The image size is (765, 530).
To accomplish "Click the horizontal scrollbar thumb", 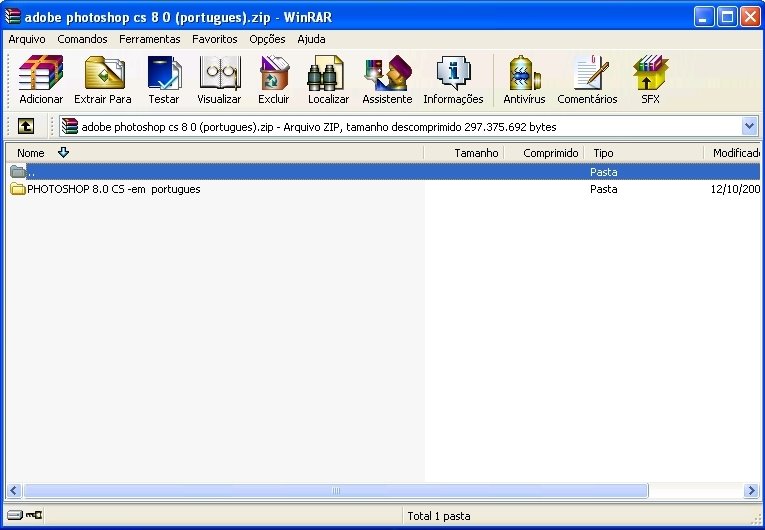I will [x=336, y=490].
